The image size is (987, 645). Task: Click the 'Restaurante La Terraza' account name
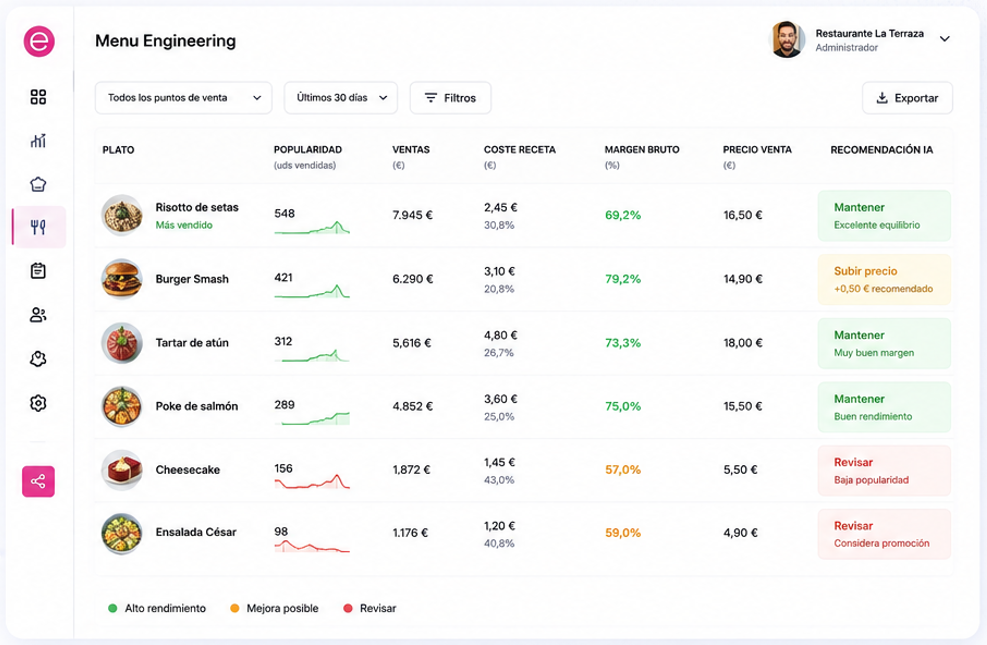pyautogui.click(x=869, y=33)
